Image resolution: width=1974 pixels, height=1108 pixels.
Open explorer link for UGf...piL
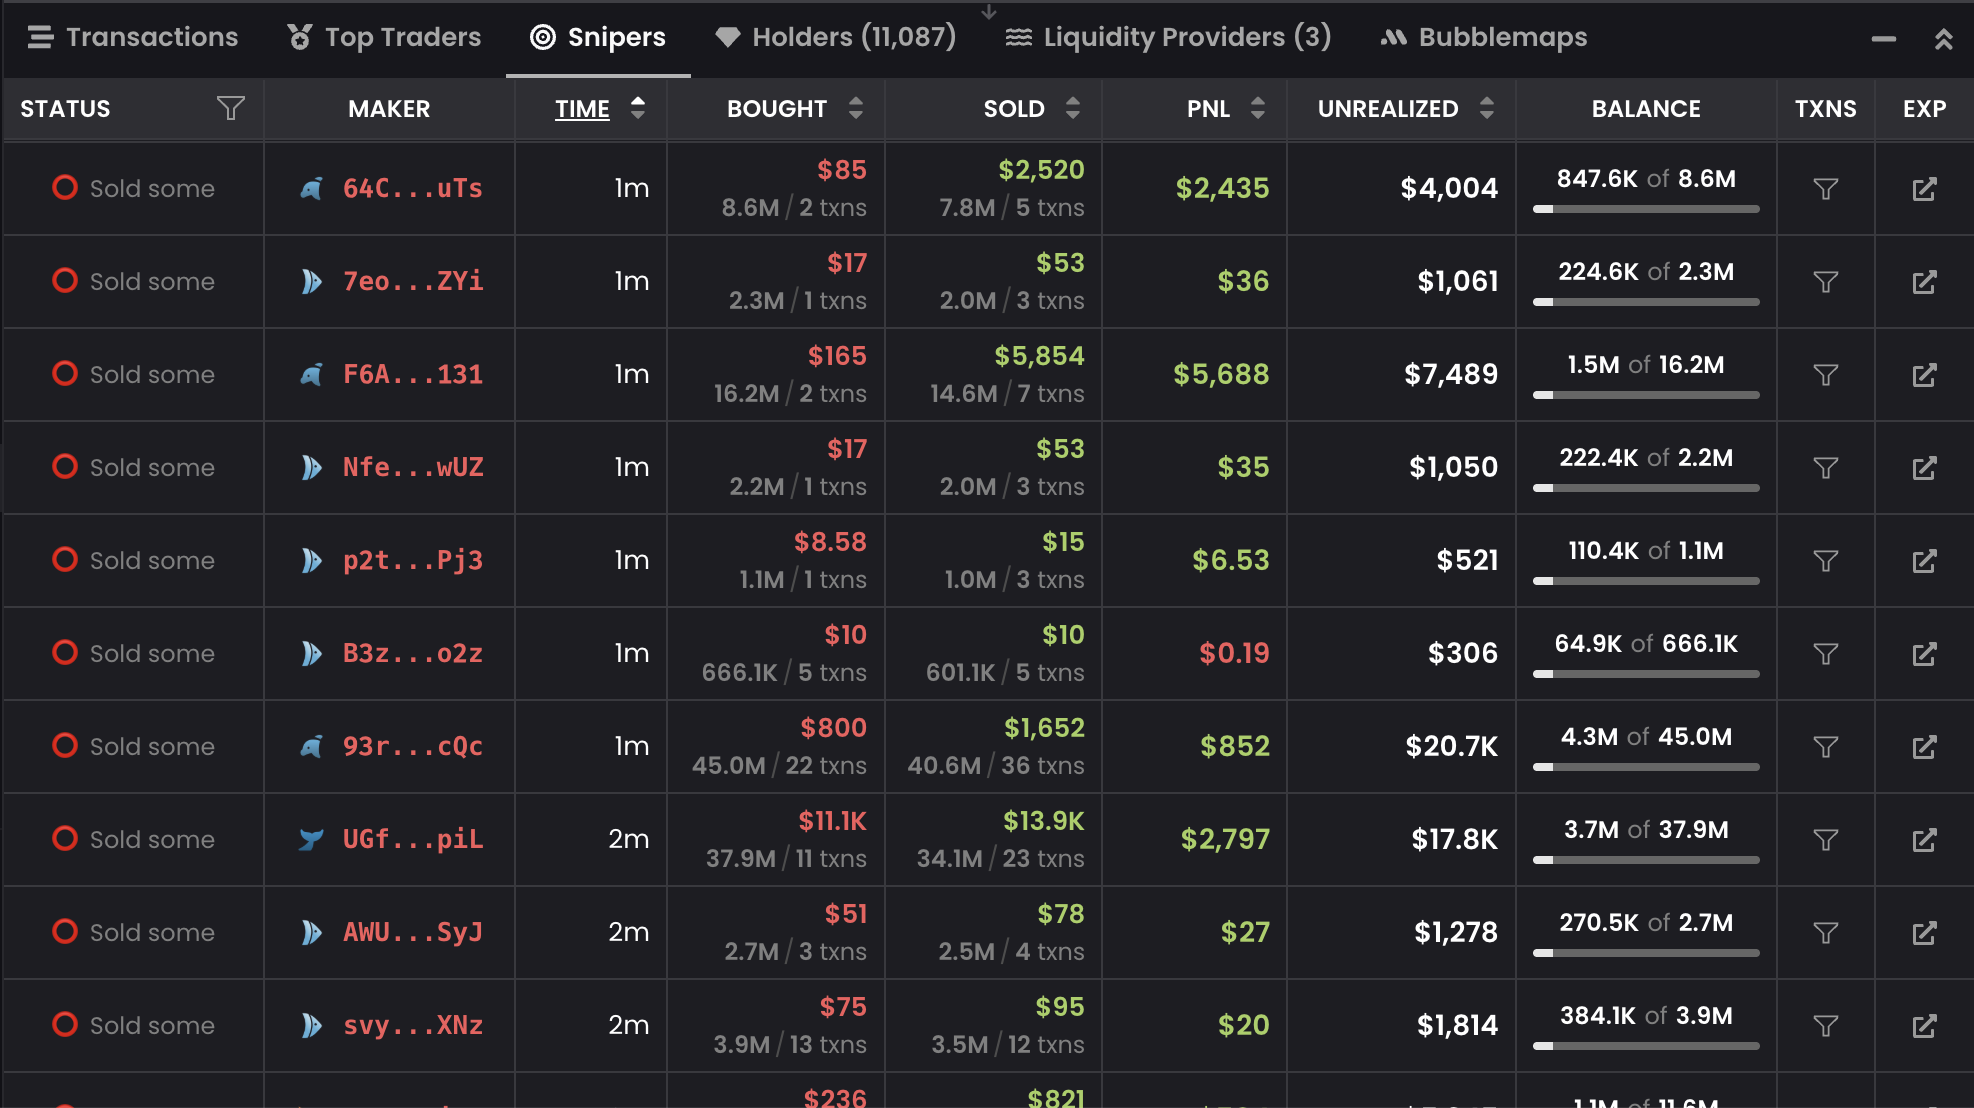[x=1924, y=840]
